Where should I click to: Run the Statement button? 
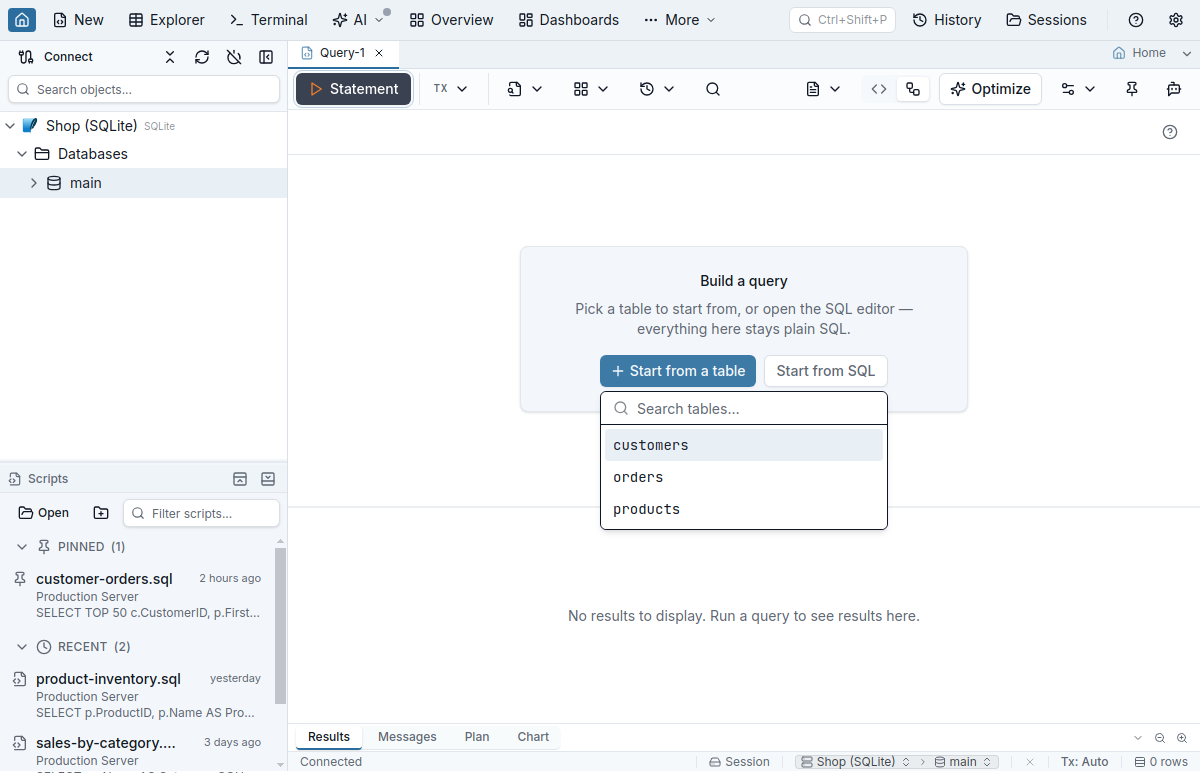click(x=353, y=89)
